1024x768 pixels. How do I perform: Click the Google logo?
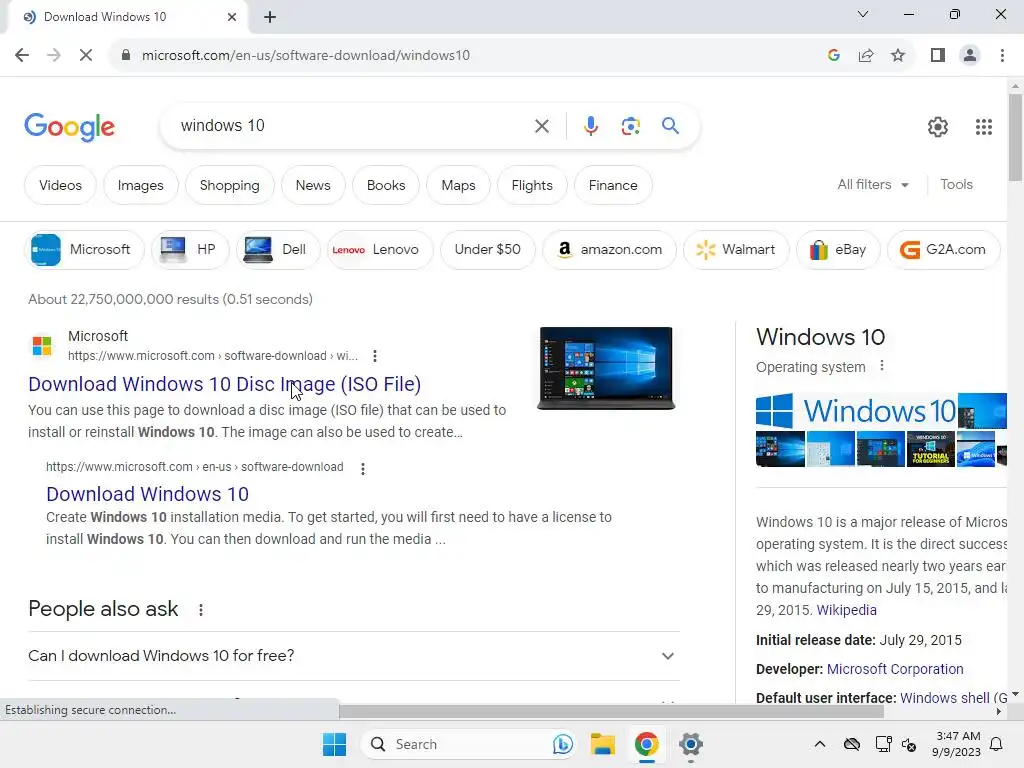point(69,127)
